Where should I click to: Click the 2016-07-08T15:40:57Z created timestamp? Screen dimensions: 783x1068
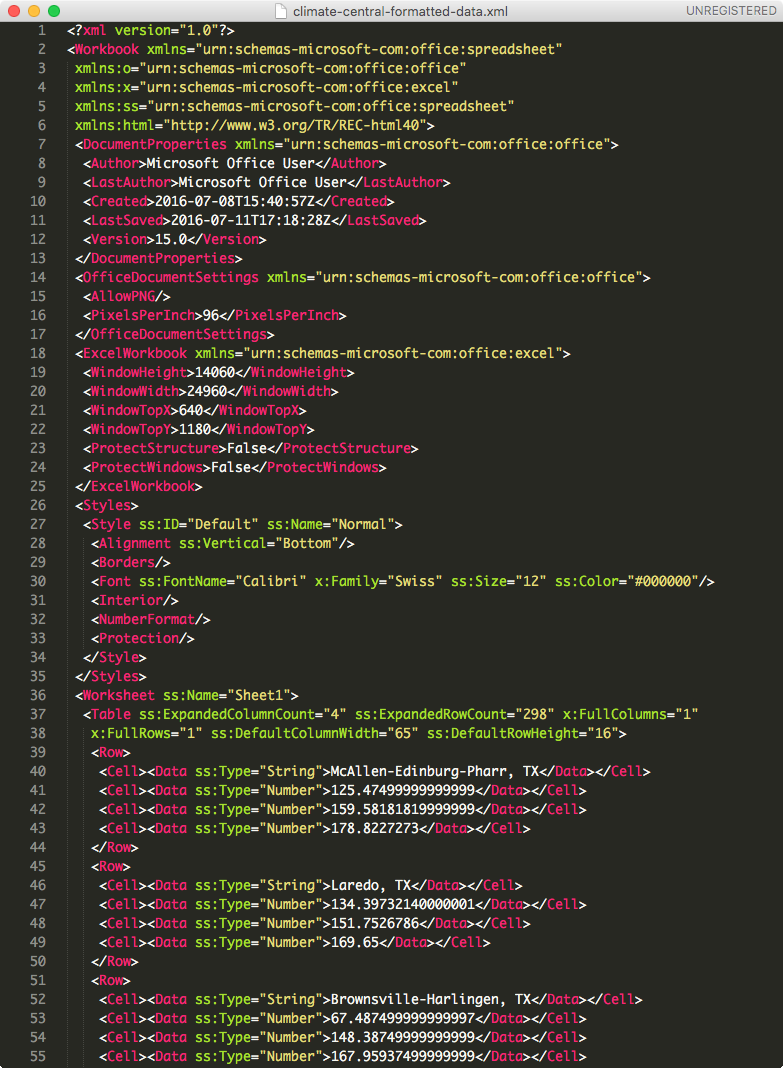(235, 202)
